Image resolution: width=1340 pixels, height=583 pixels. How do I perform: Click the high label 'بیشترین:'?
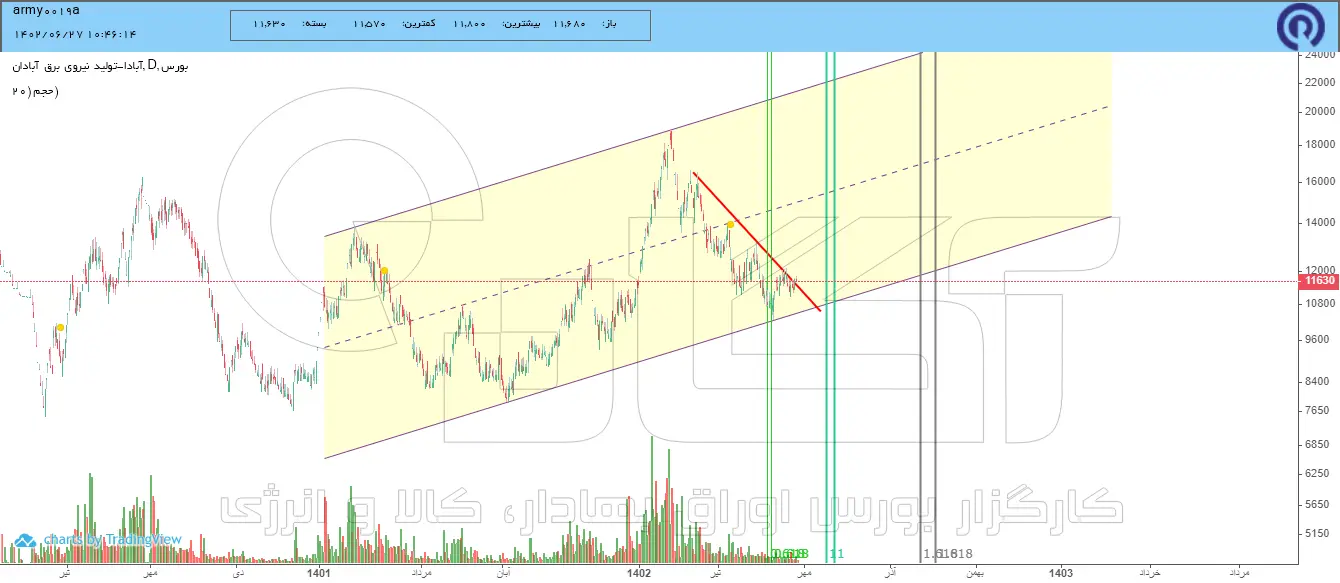pos(520,23)
